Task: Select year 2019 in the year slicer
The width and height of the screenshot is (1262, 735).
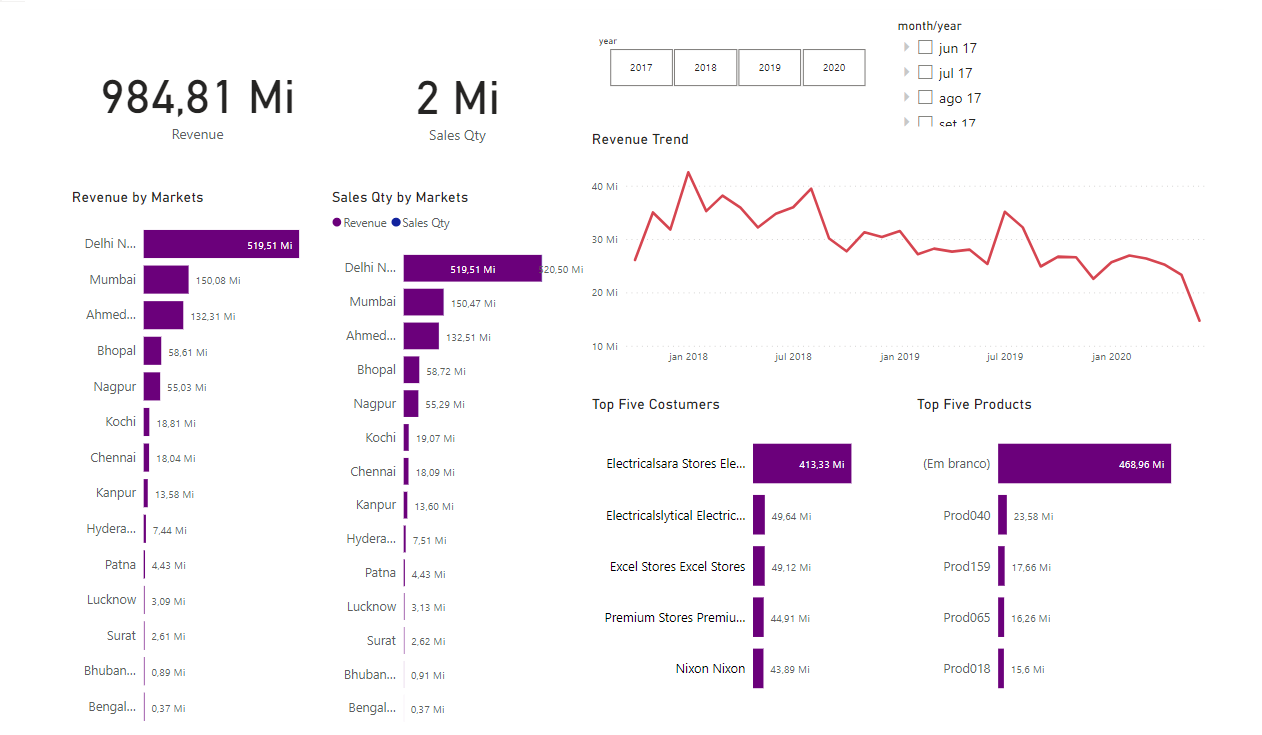Action: pos(769,67)
